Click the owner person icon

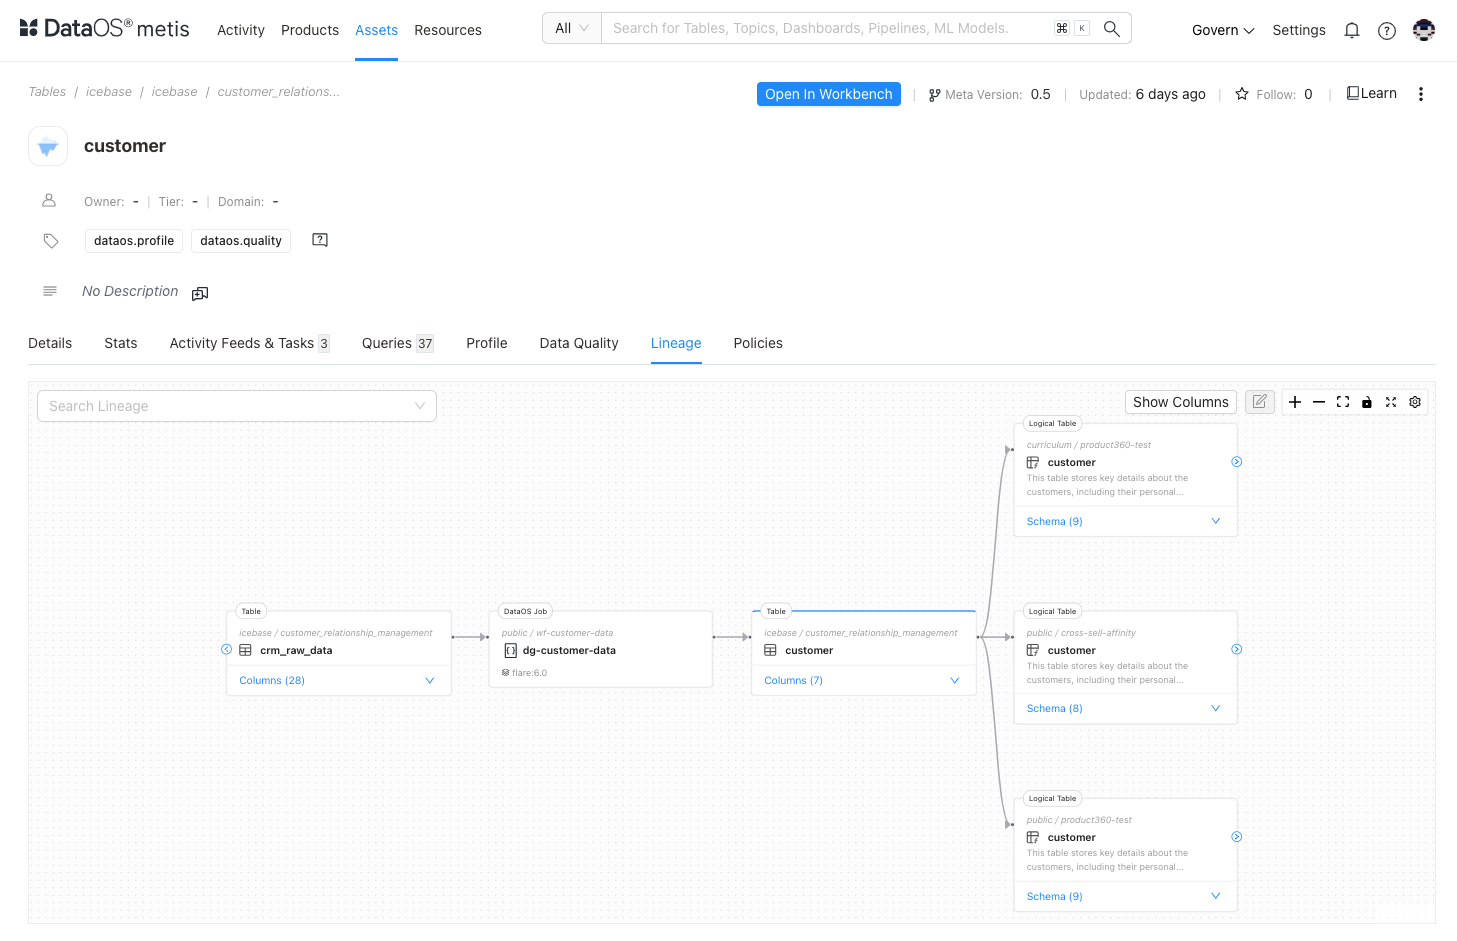(x=49, y=201)
